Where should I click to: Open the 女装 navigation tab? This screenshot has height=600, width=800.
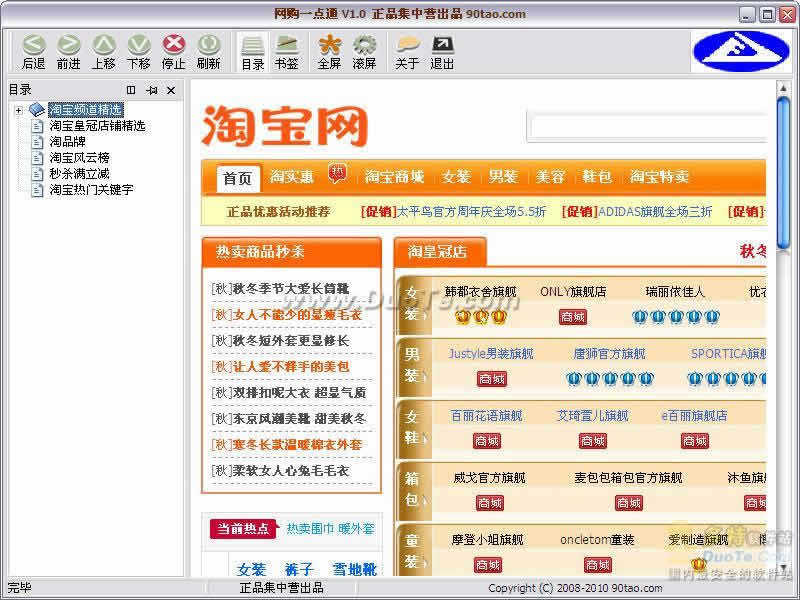click(x=456, y=177)
